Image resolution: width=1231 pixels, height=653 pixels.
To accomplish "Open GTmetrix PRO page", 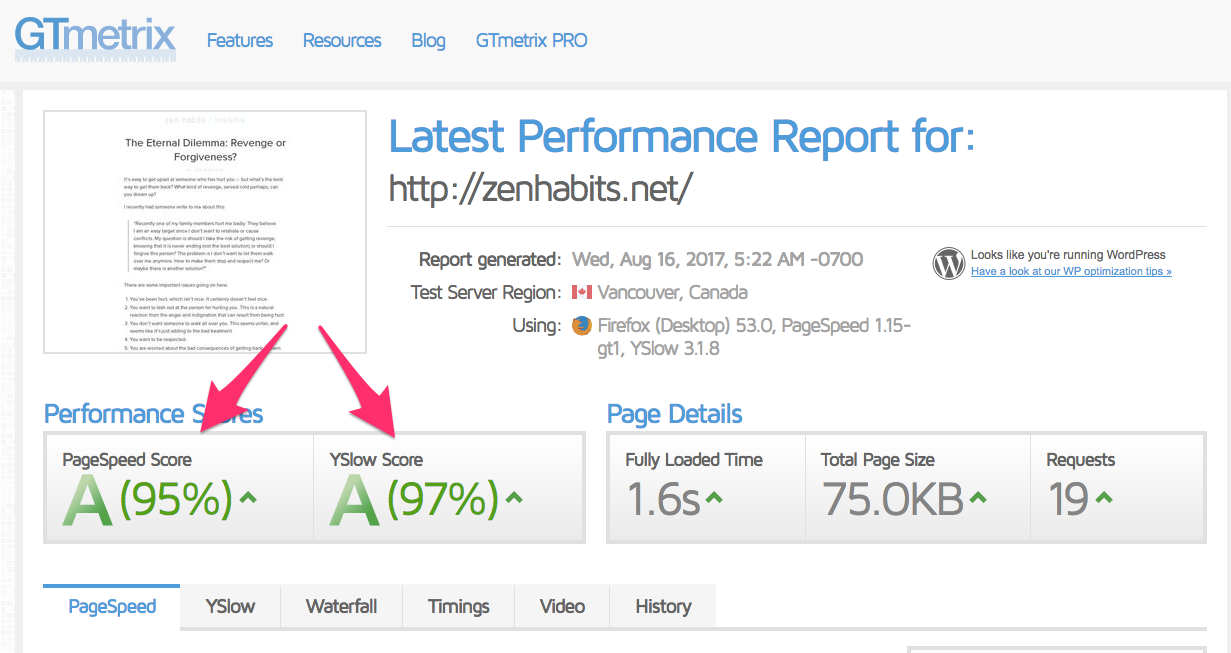I will pos(531,41).
